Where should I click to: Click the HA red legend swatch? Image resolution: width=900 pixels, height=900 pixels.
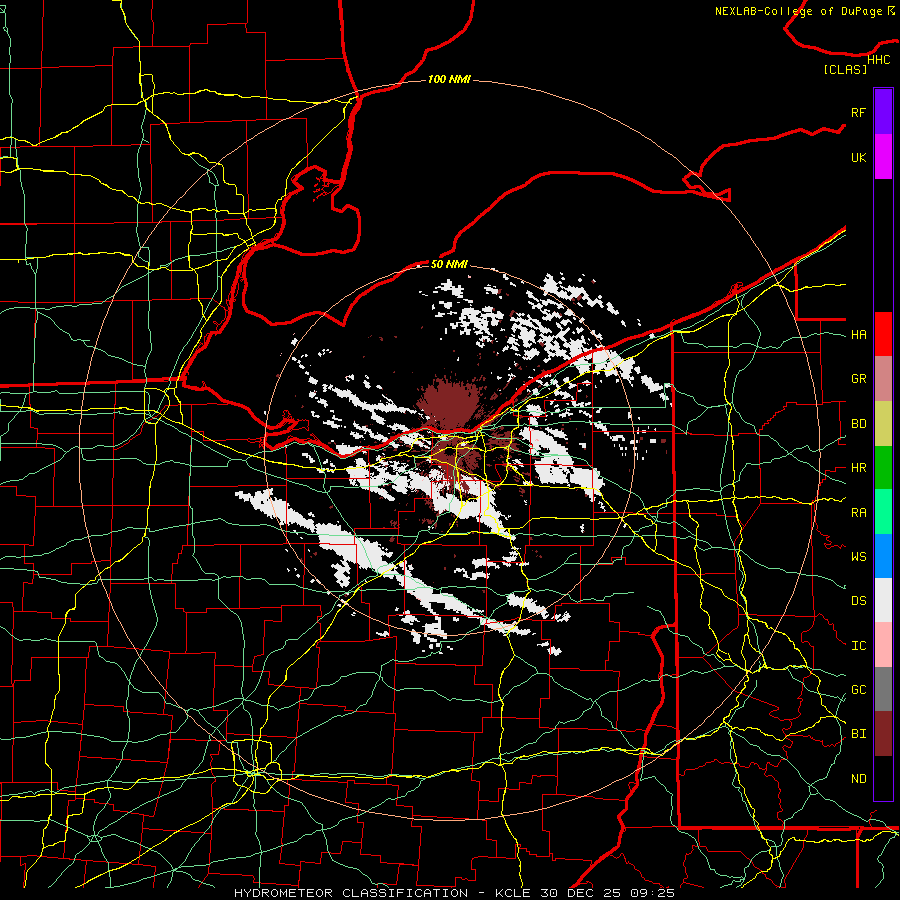(x=883, y=334)
